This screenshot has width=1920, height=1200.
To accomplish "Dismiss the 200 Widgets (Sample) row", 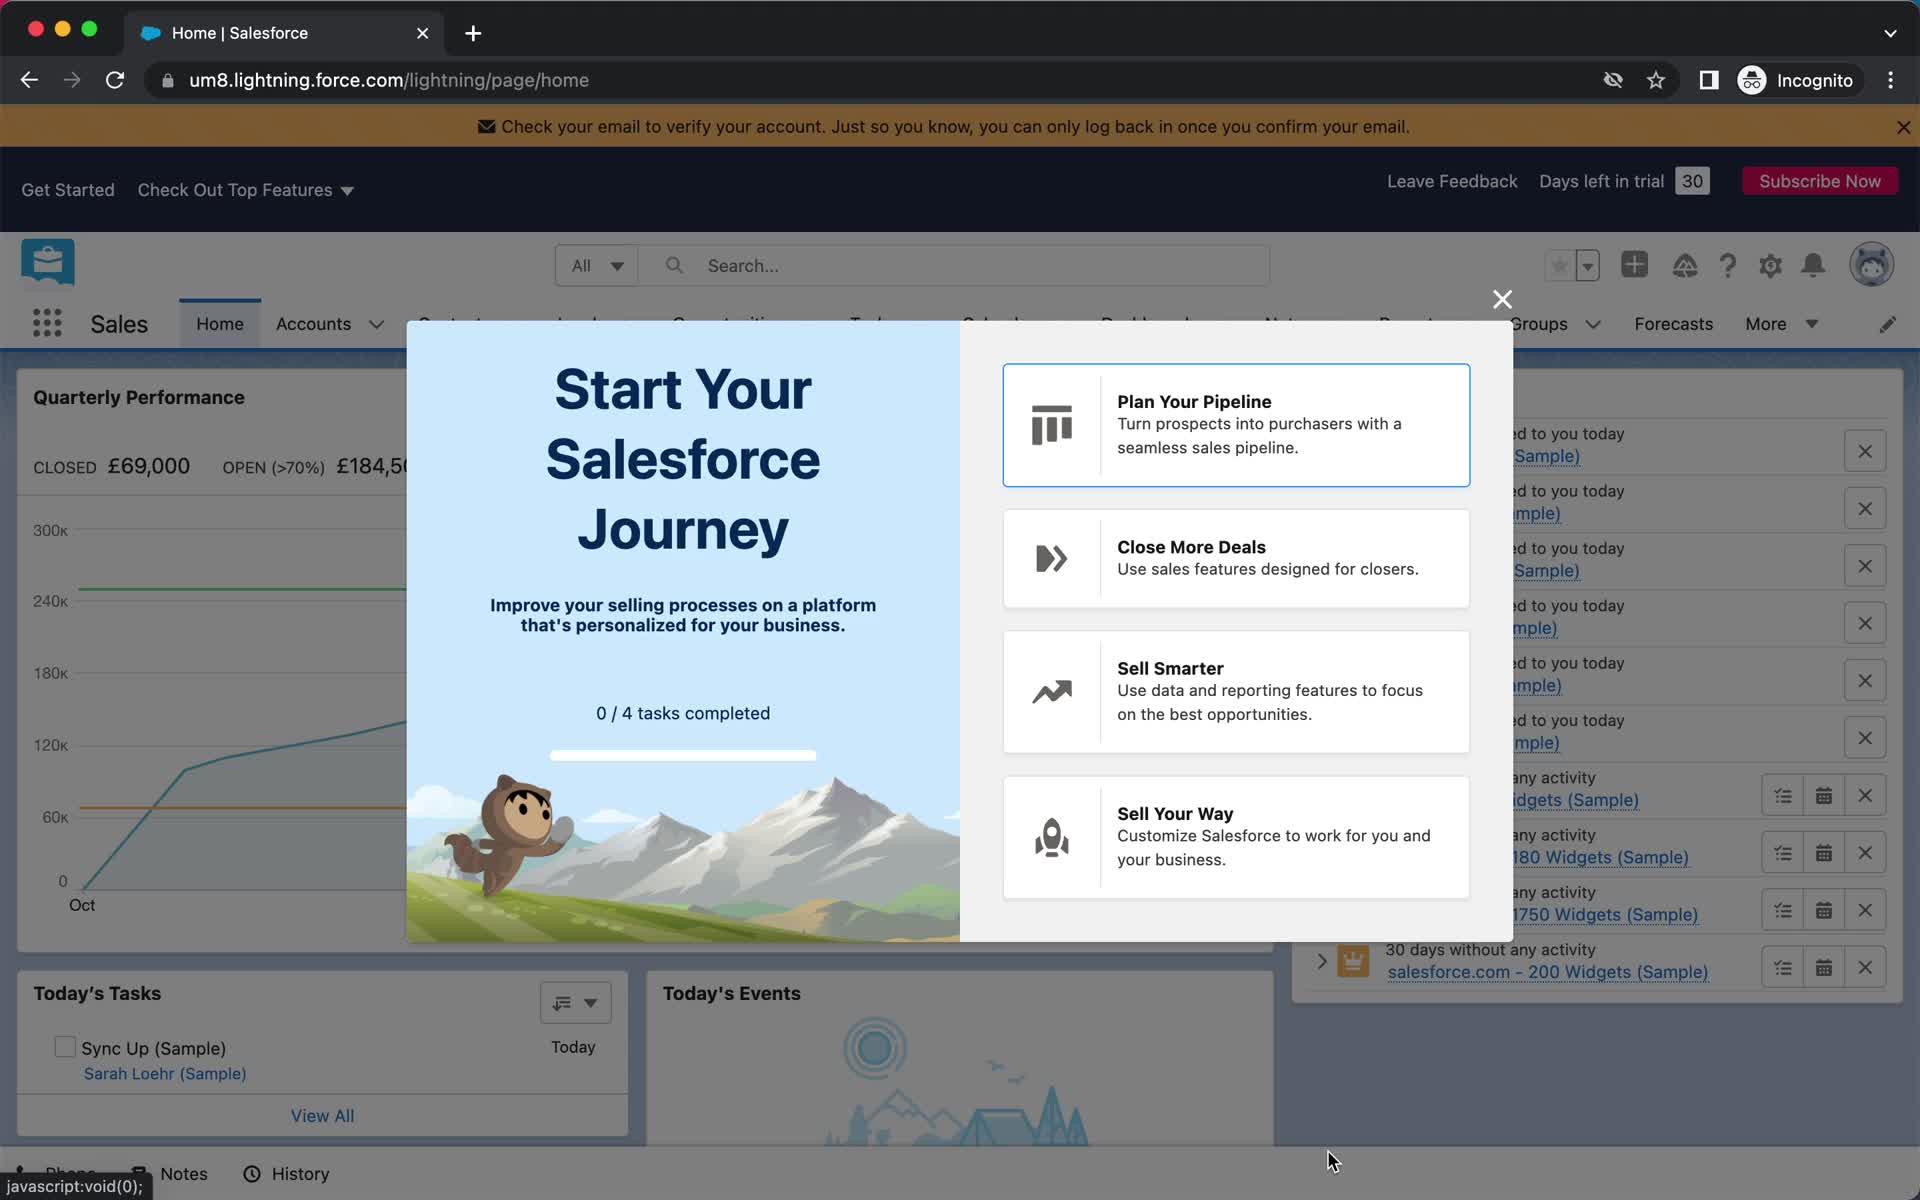I will 1864,967.
